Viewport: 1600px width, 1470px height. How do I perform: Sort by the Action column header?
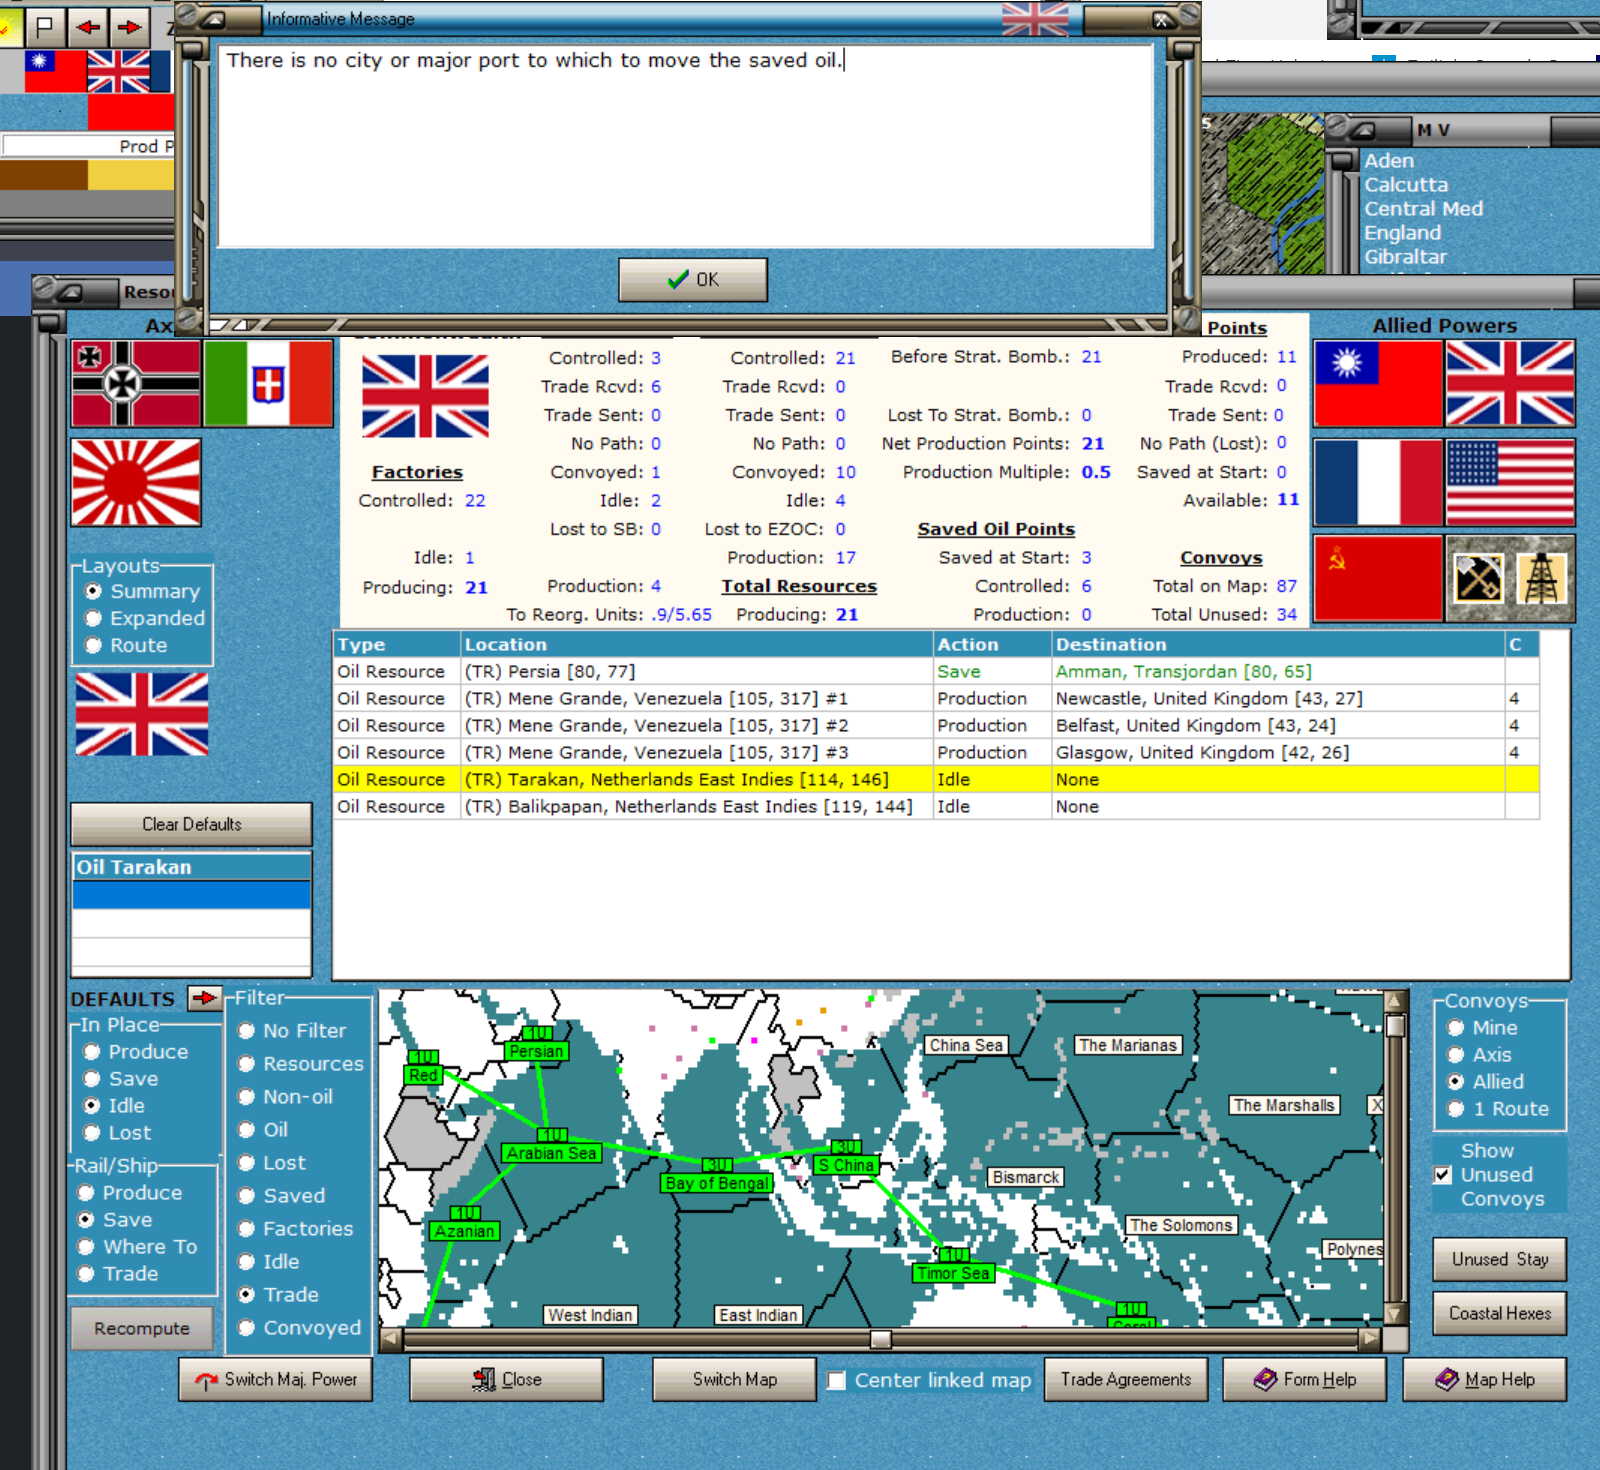(992, 644)
